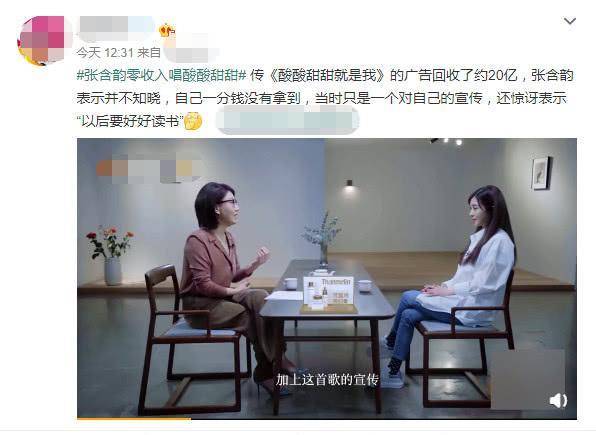The height and width of the screenshot is (435, 596).
Task: Open the post options chevron menu
Action: (x=570, y=21)
